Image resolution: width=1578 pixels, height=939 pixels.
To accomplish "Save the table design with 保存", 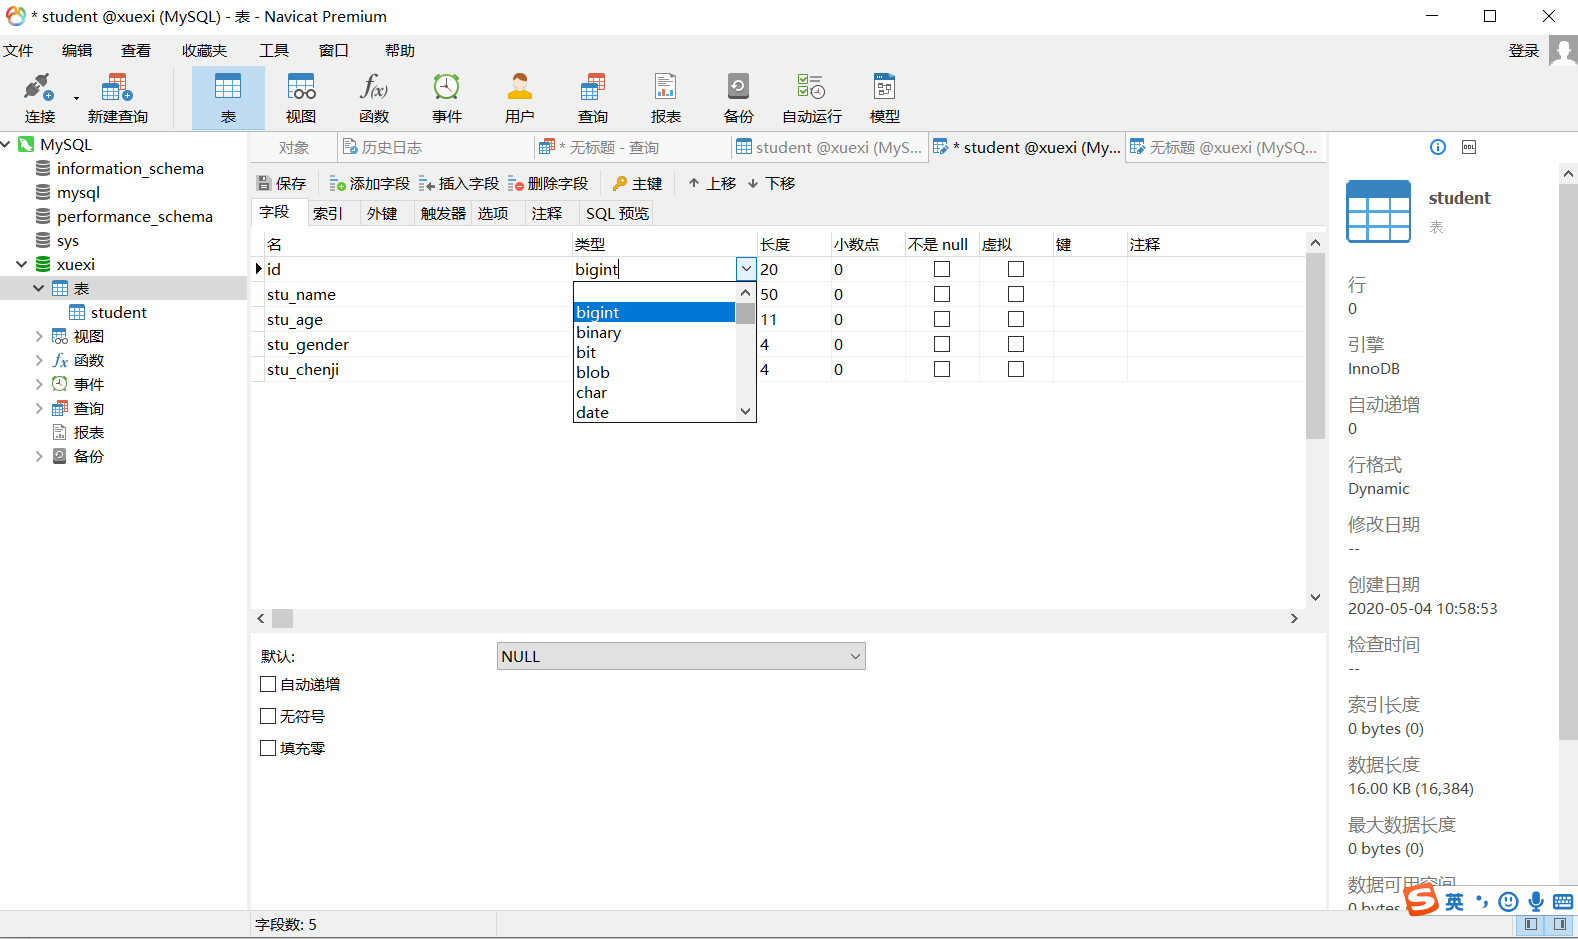I will [x=281, y=183].
